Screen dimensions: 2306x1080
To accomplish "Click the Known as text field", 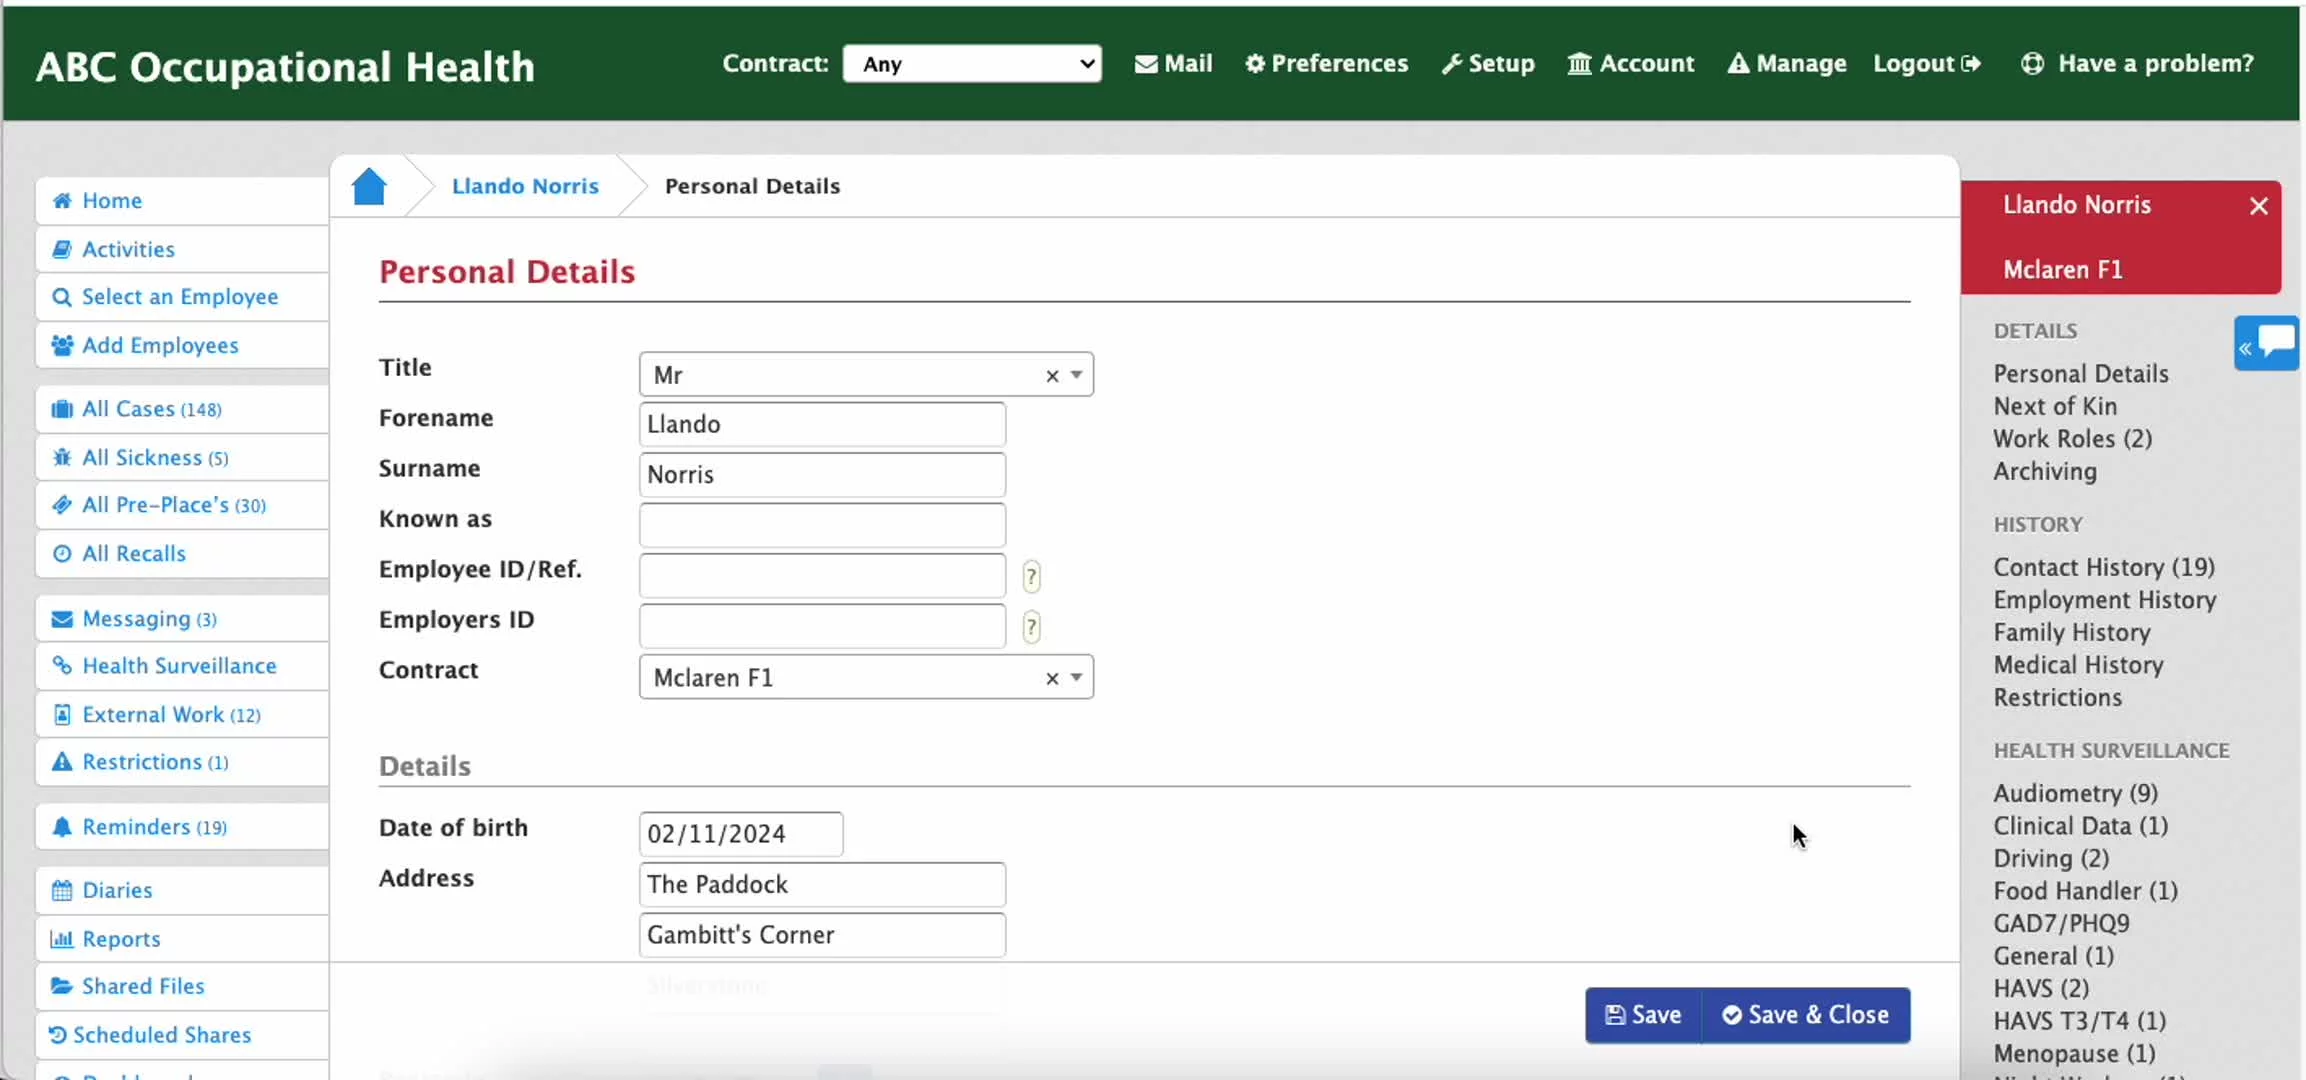I will (x=821, y=525).
